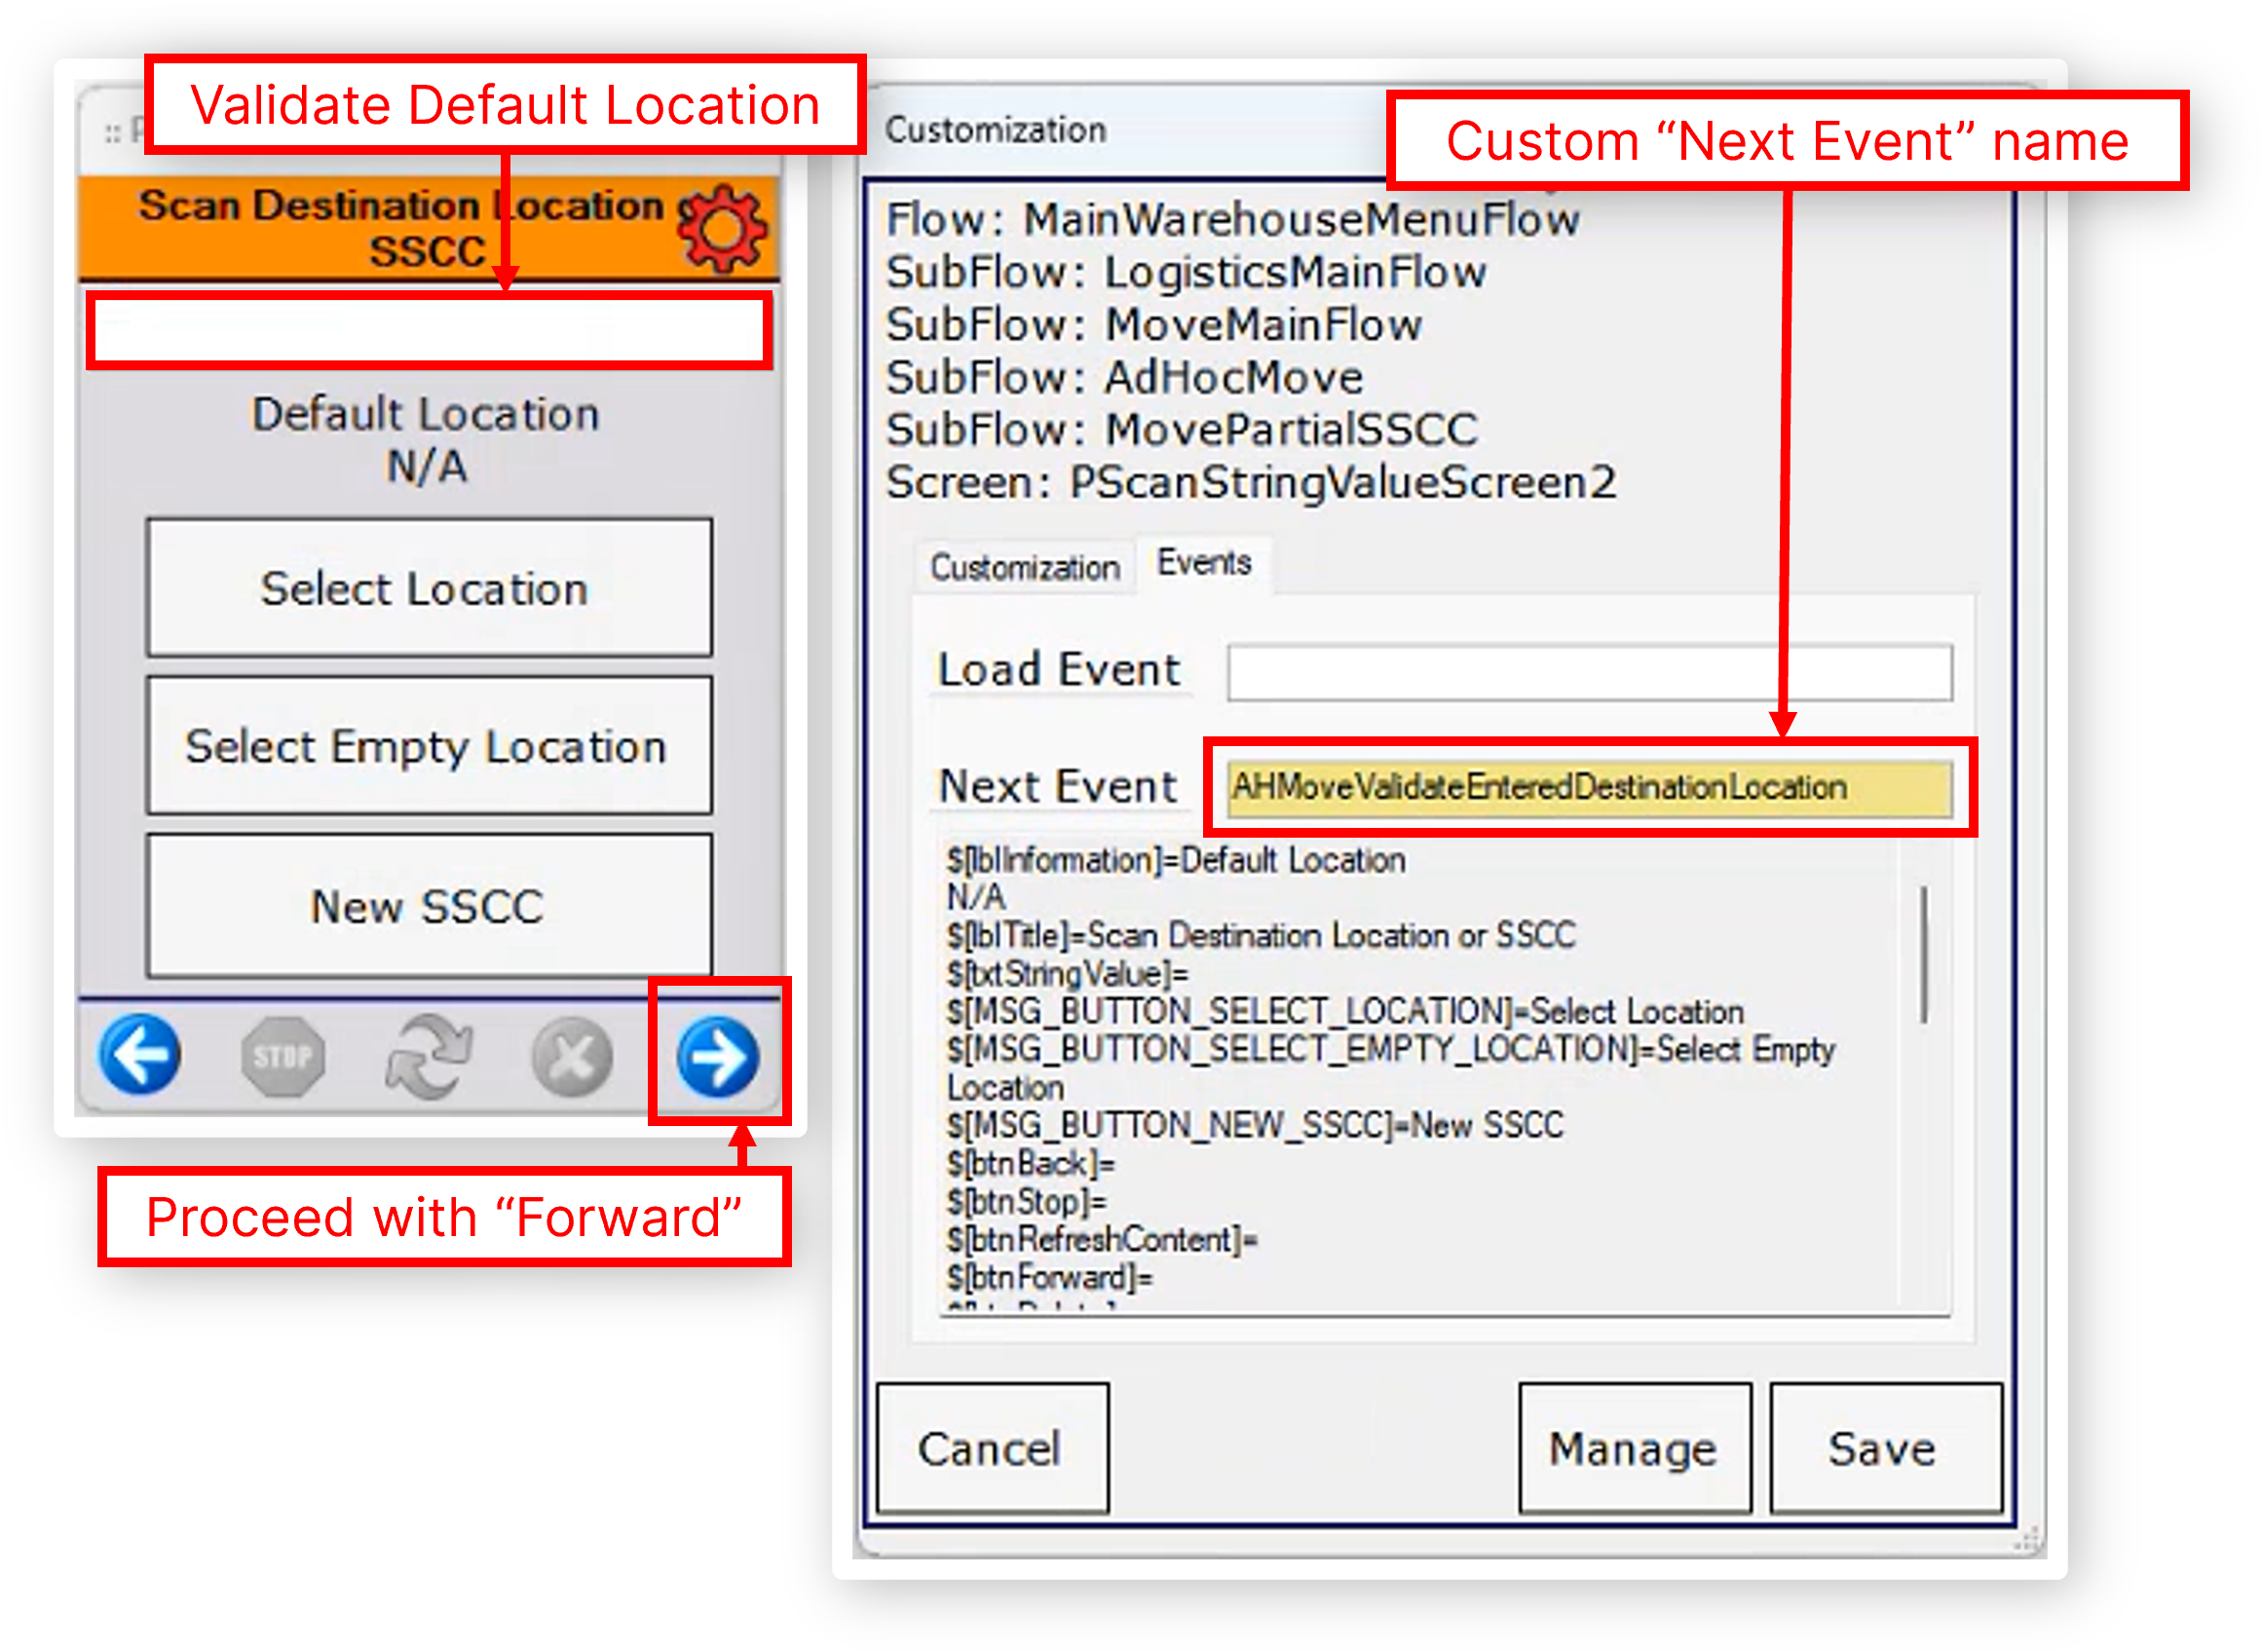Click the Refresh Content arrows icon
Screen dimensions: 2262x1652
pos(428,1056)
